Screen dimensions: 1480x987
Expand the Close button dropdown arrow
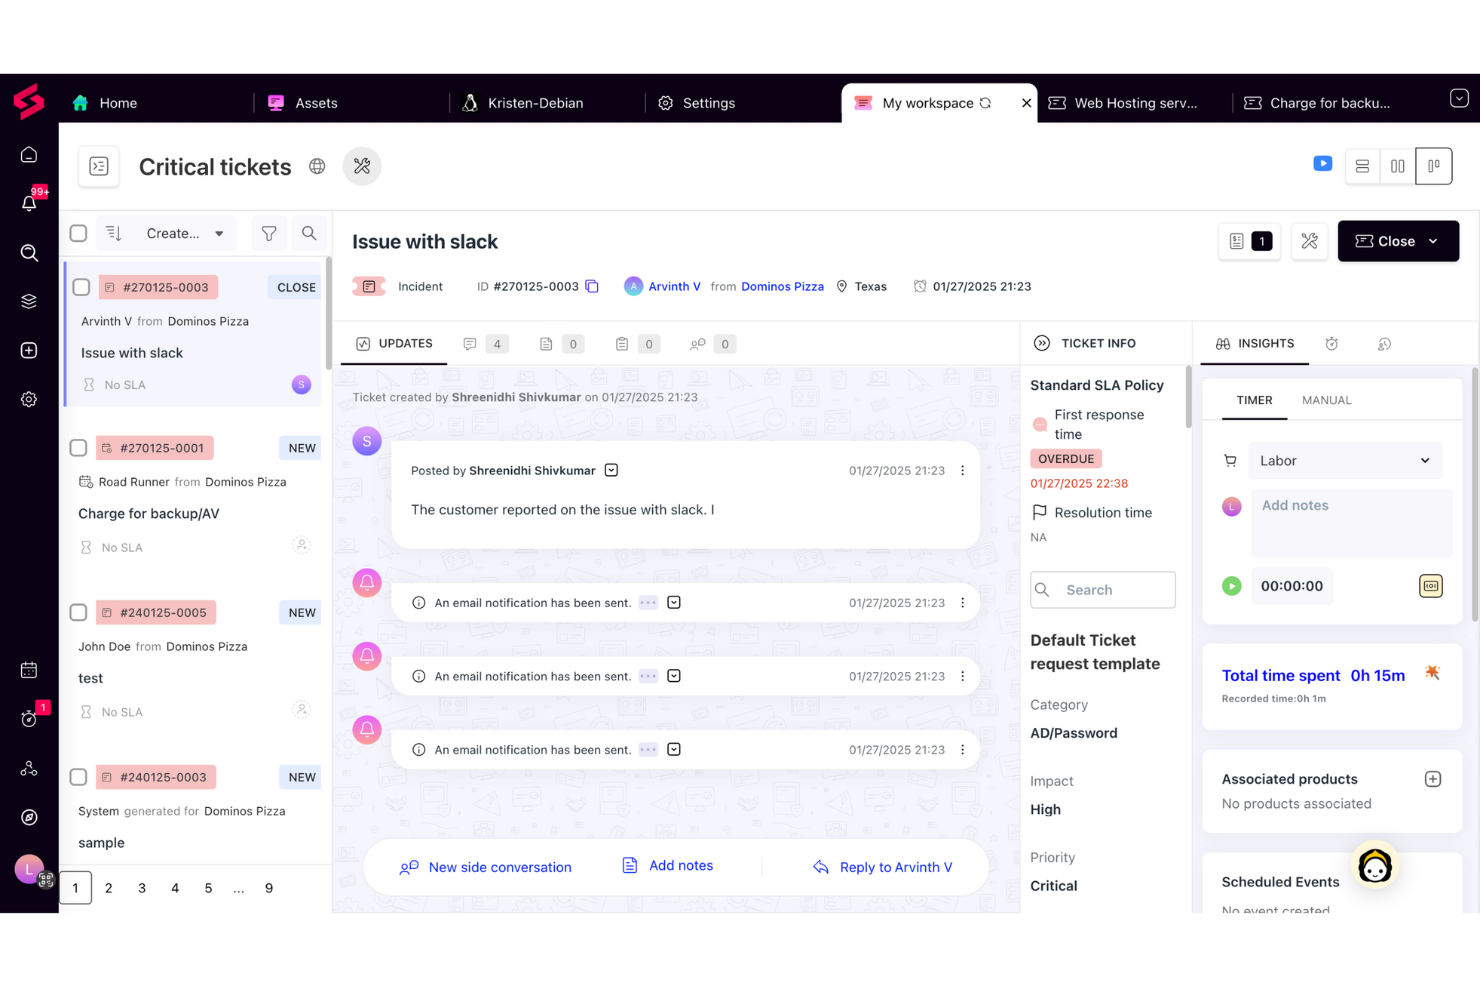pyautogui.click(x=1434, y=241)
